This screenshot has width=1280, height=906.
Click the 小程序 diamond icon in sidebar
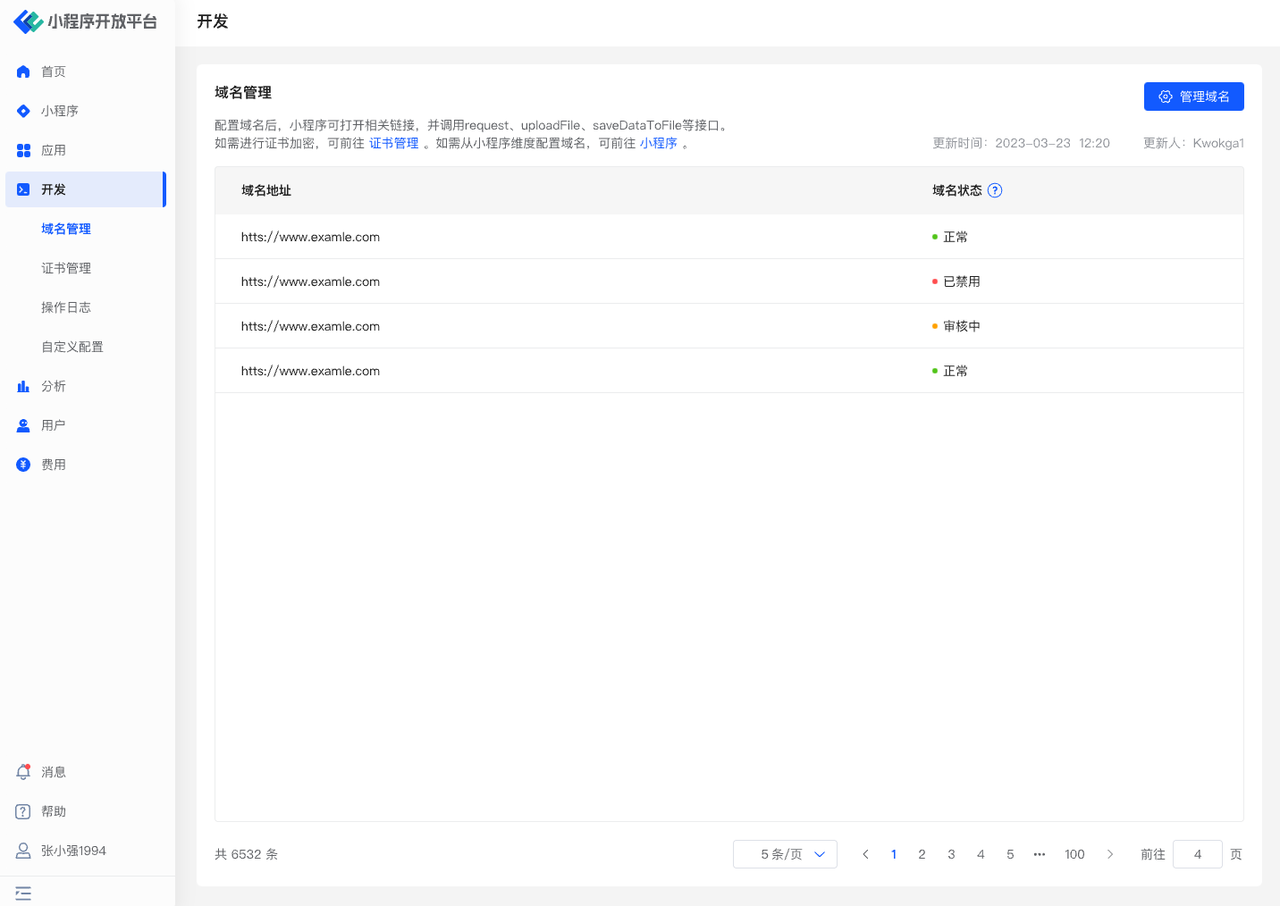pos(24,111)
